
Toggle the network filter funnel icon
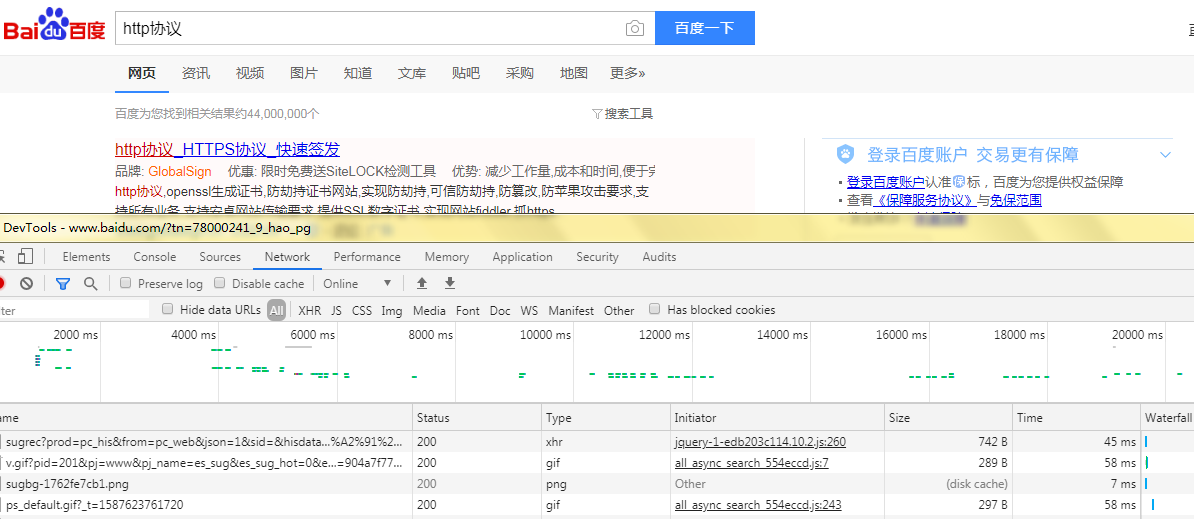63,284
